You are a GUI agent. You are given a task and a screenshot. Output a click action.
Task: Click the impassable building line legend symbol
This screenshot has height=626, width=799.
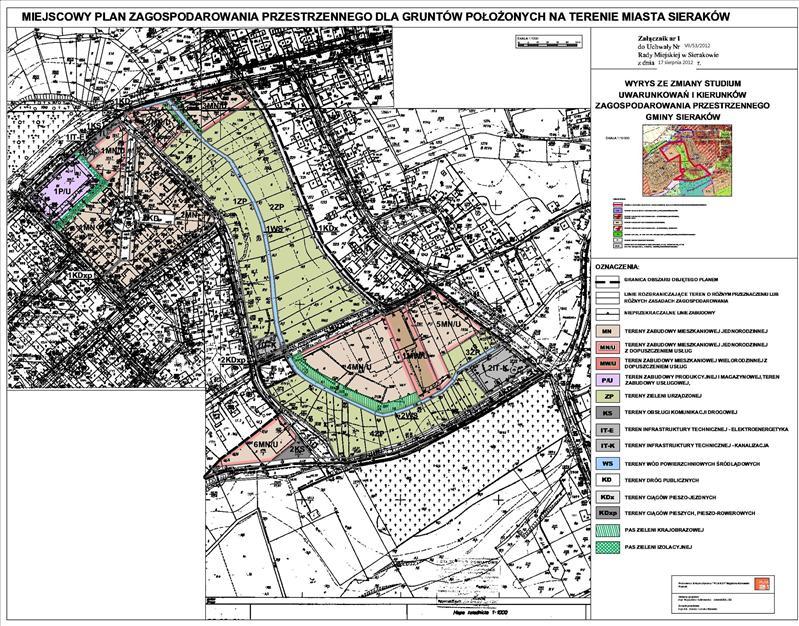click(x=607, y=313)
